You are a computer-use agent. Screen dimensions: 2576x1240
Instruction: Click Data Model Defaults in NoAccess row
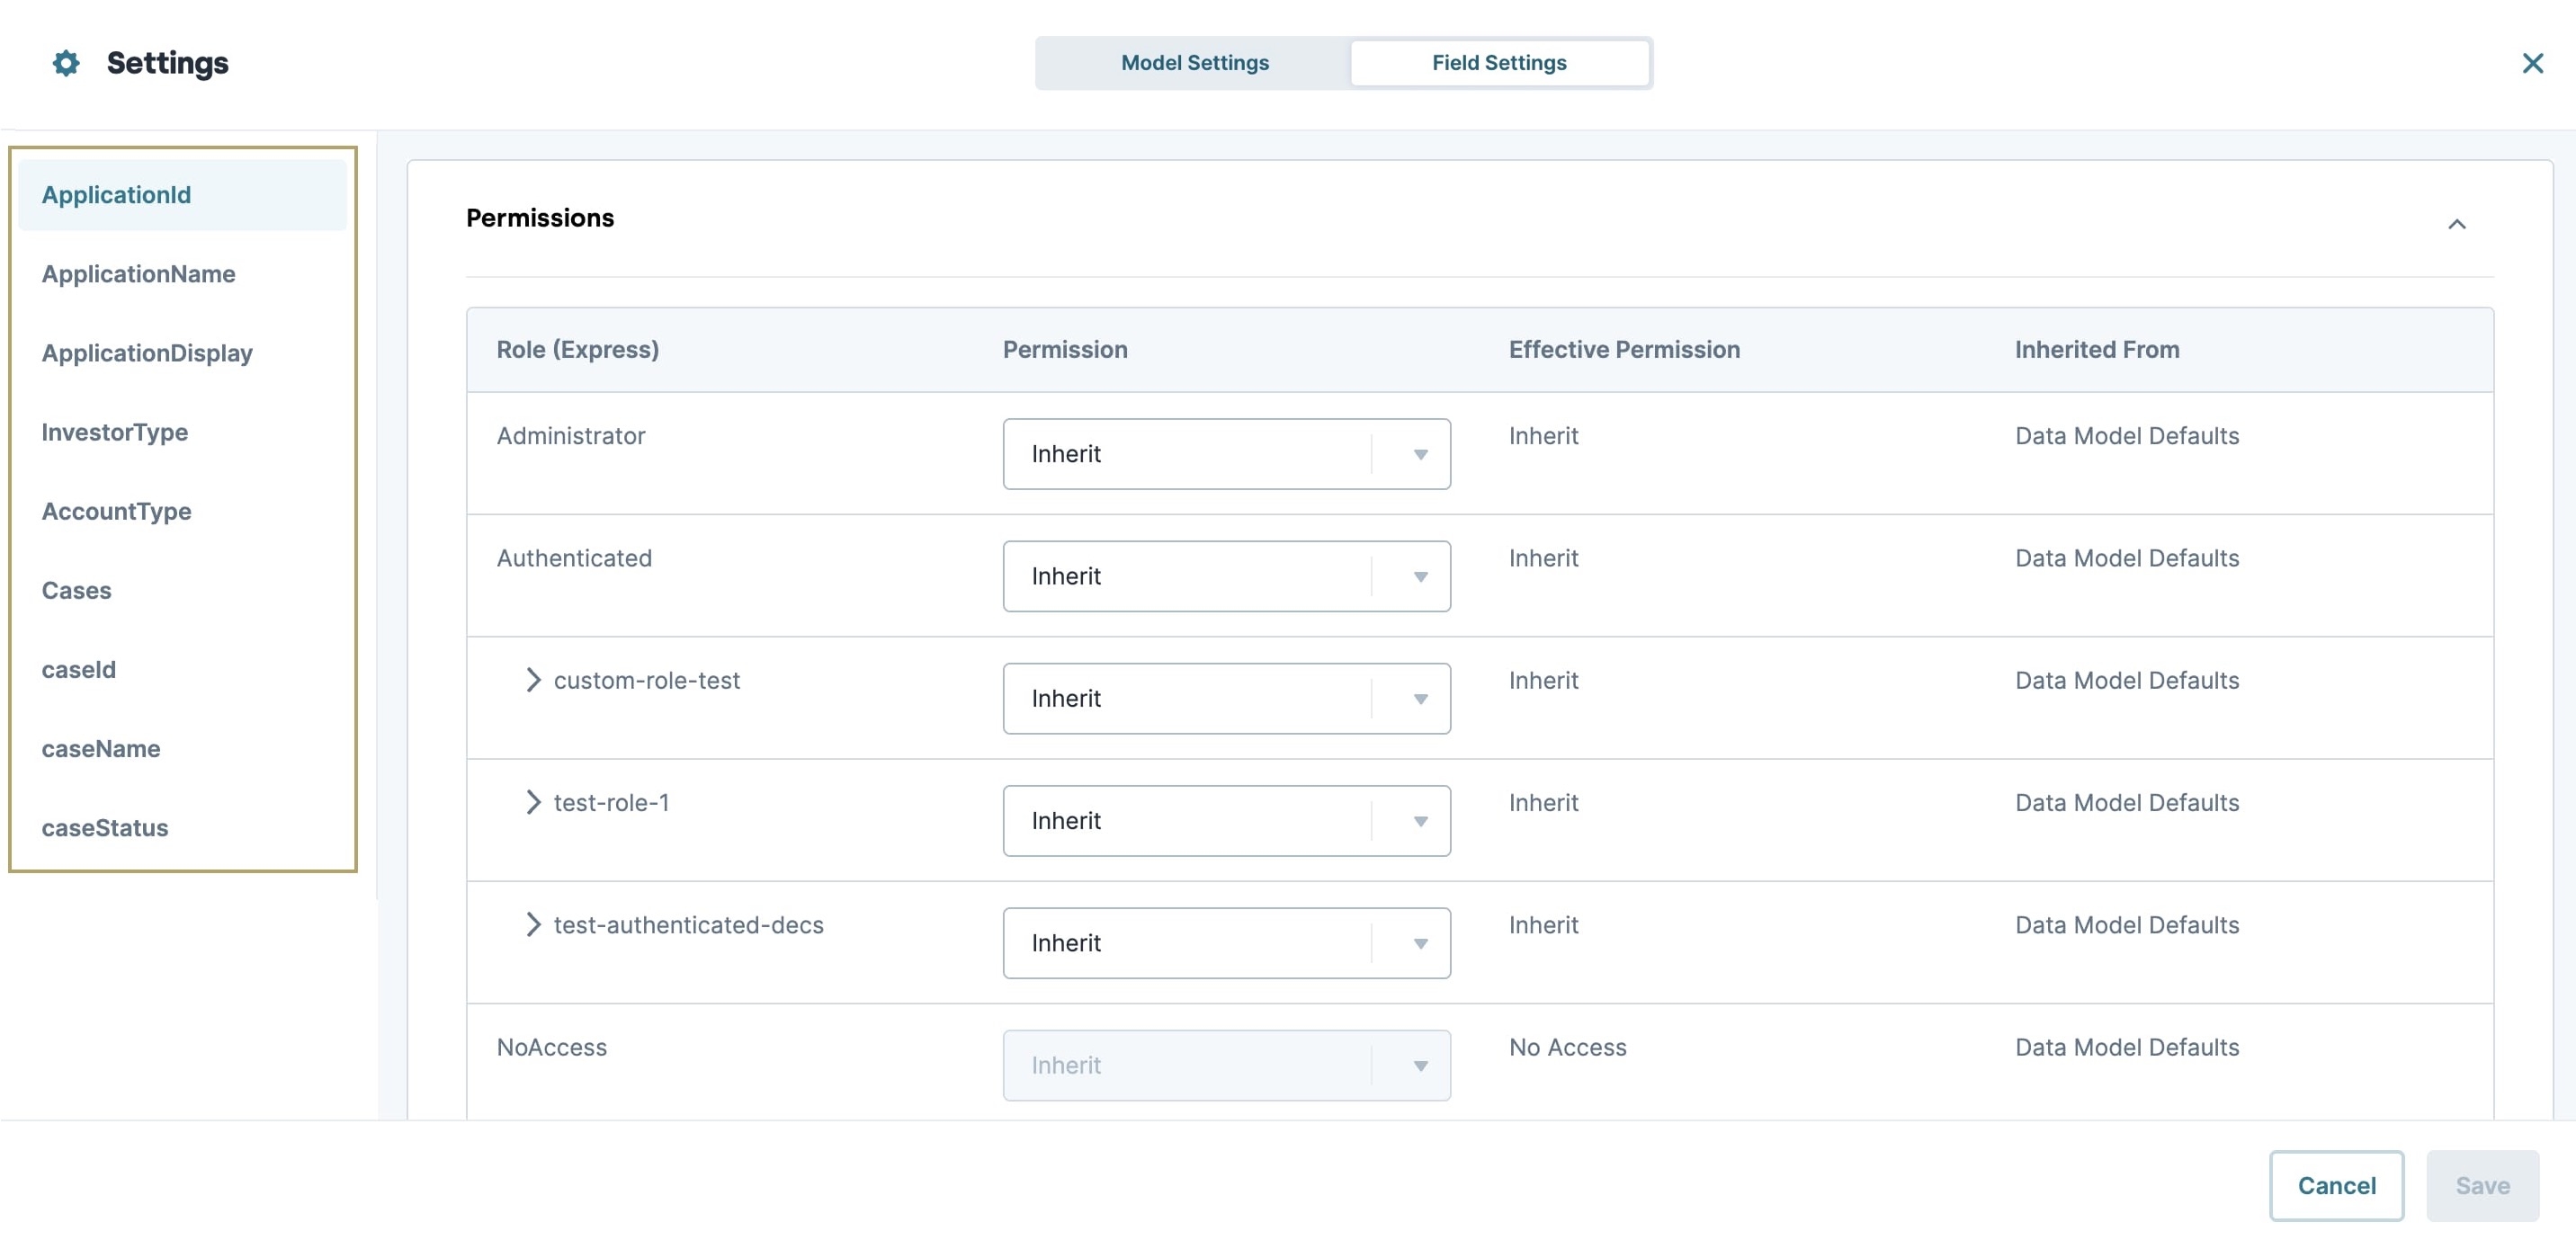[x=2126, y=1047]
